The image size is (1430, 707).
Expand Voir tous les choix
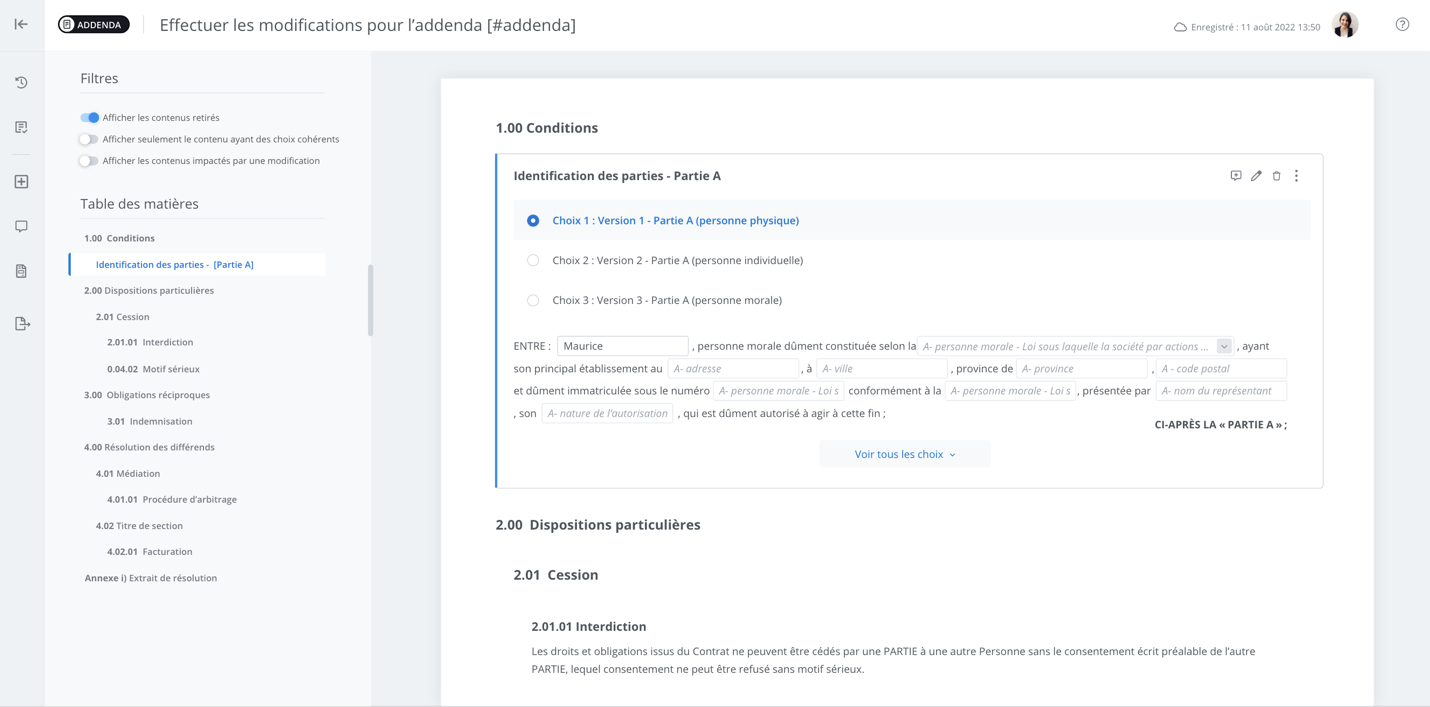point(904,454)
